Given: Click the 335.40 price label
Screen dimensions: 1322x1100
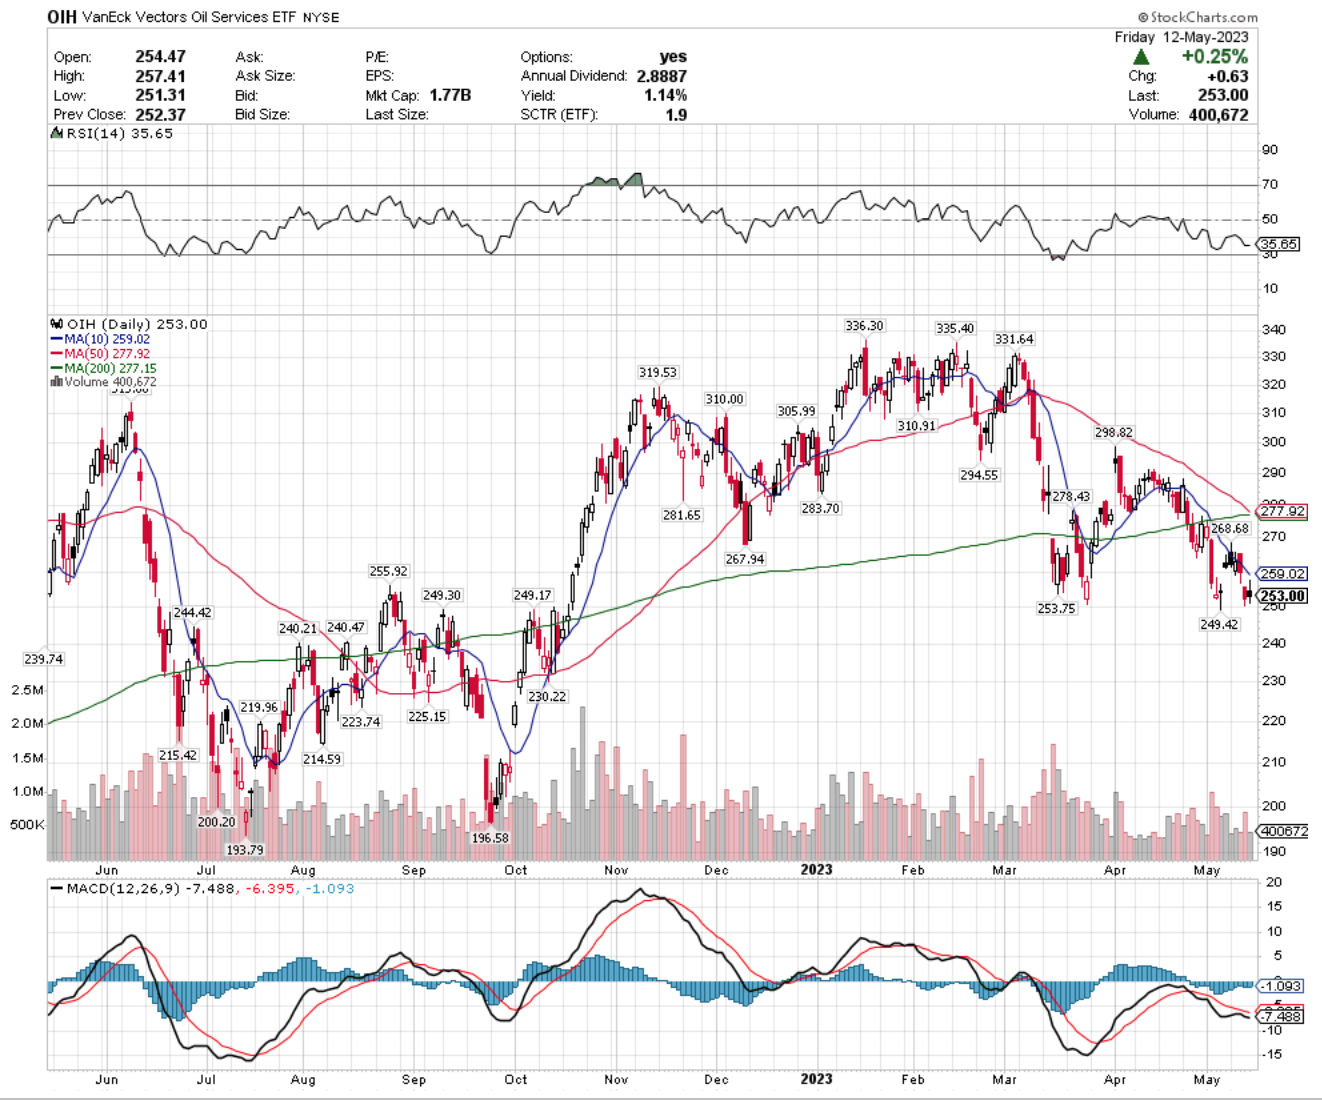Looking at the screenshot, I should click(954, 329).
